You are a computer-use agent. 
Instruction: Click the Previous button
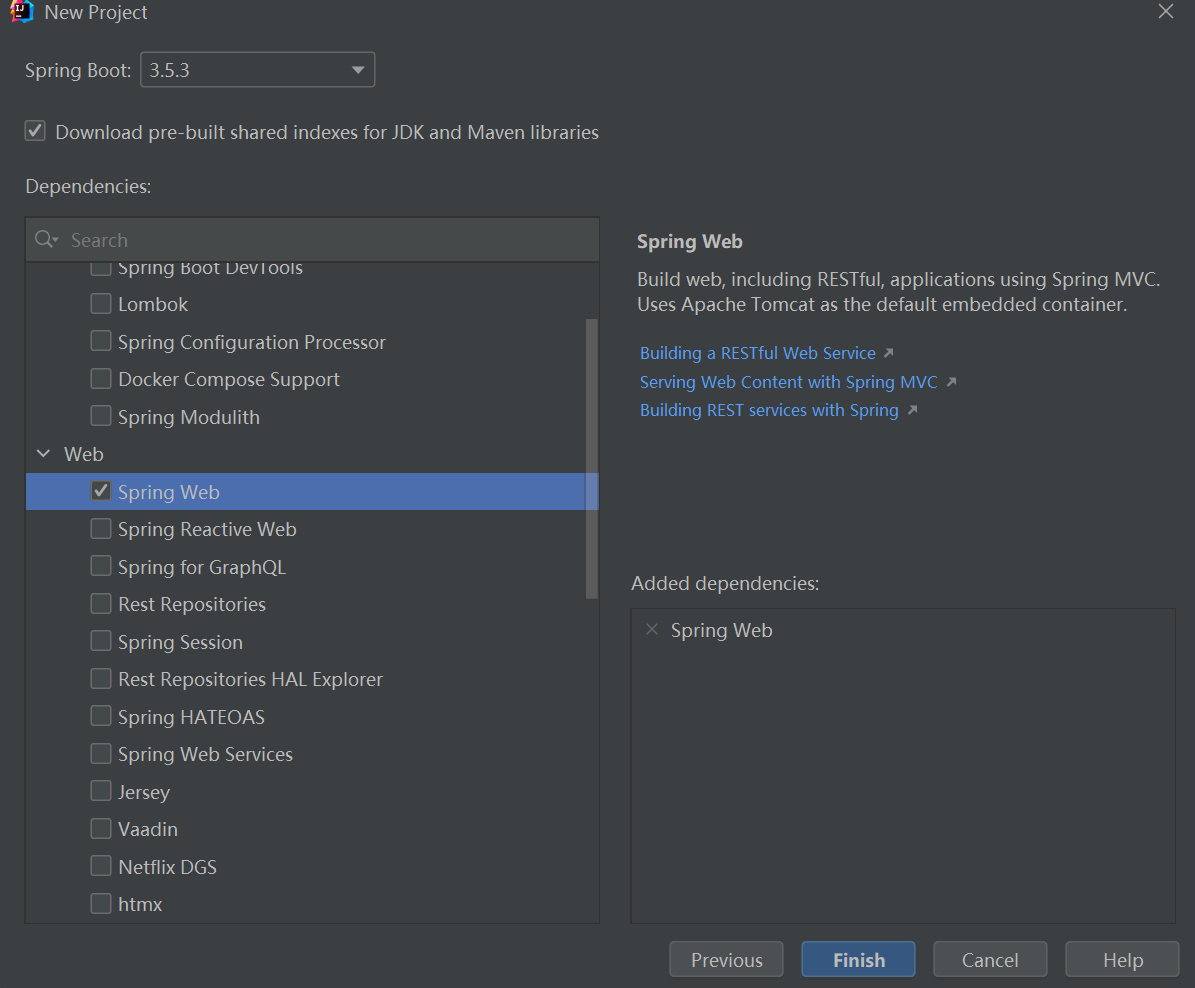click(726, 959)
